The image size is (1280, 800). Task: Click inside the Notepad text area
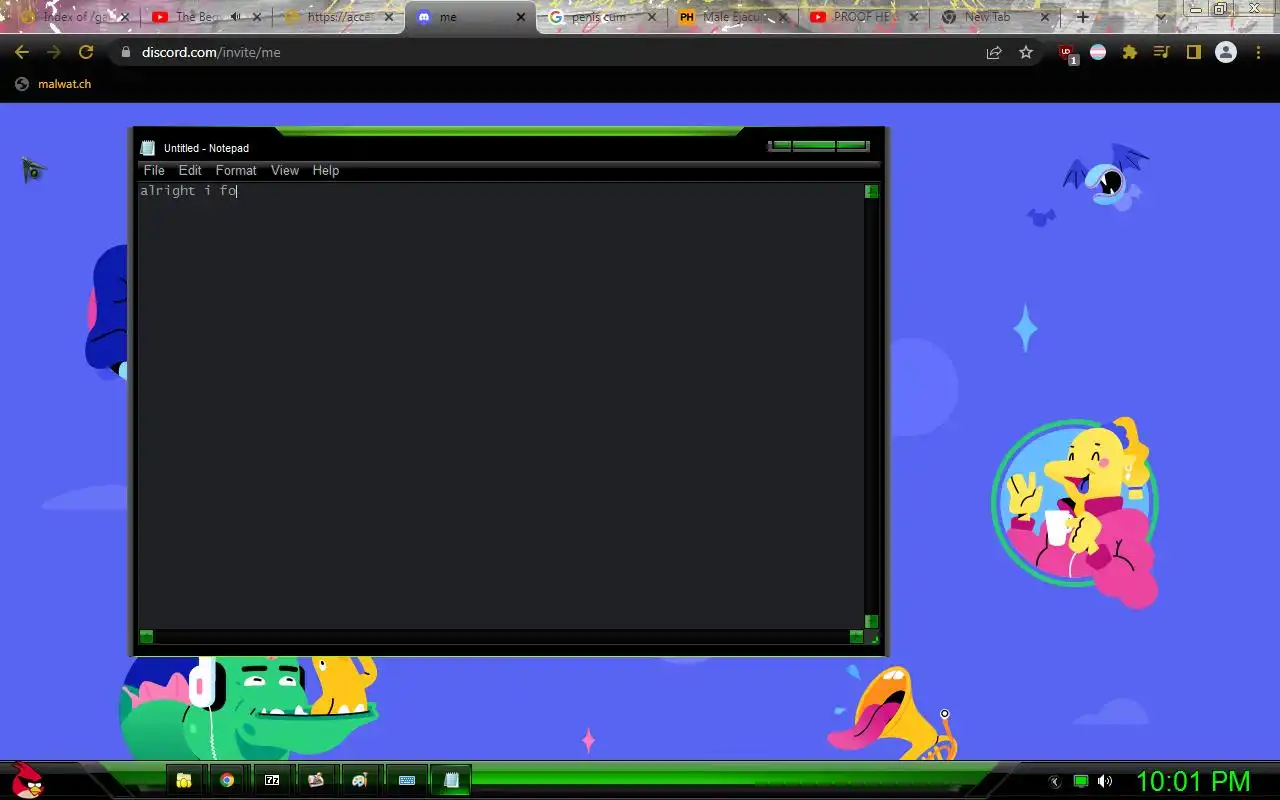pos(500,405)
